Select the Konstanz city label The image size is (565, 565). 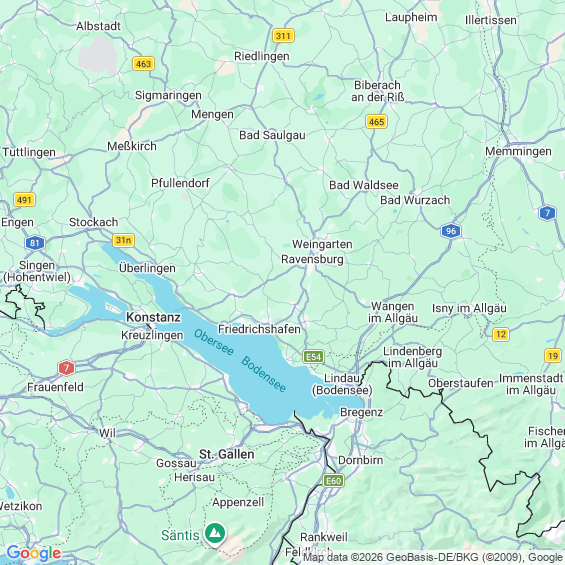[153, 317]
